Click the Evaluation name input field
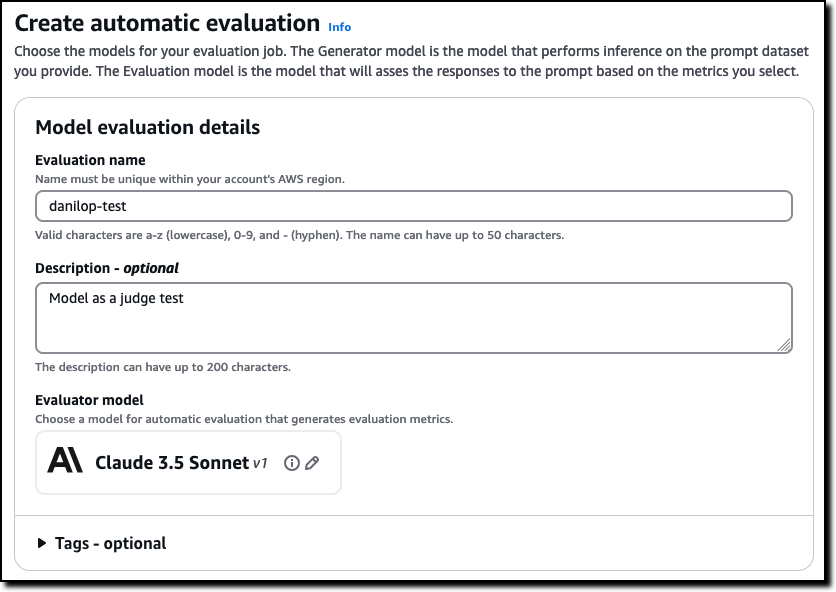 pos(413,206)
